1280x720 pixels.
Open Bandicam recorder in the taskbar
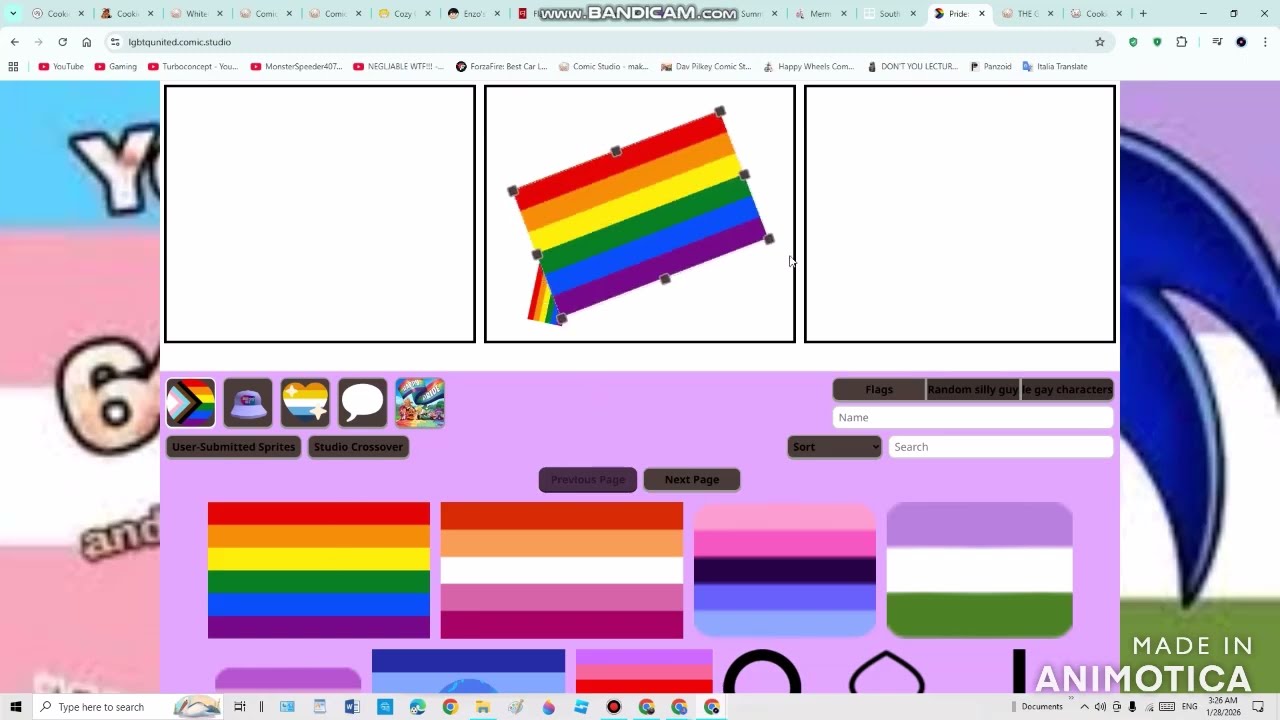click(x=614, y=707)
